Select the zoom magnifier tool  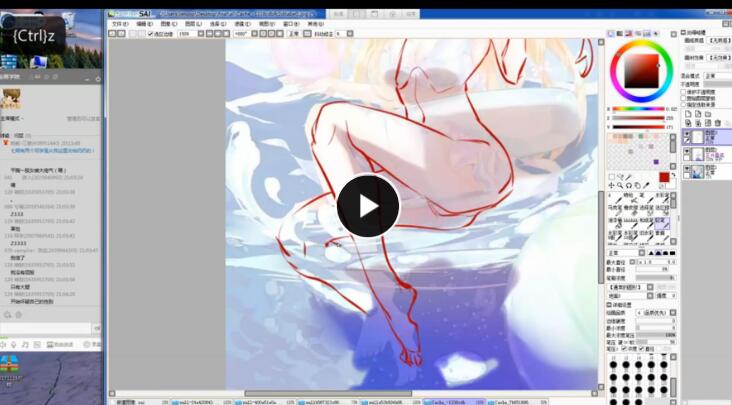click(x=620, y=186)
